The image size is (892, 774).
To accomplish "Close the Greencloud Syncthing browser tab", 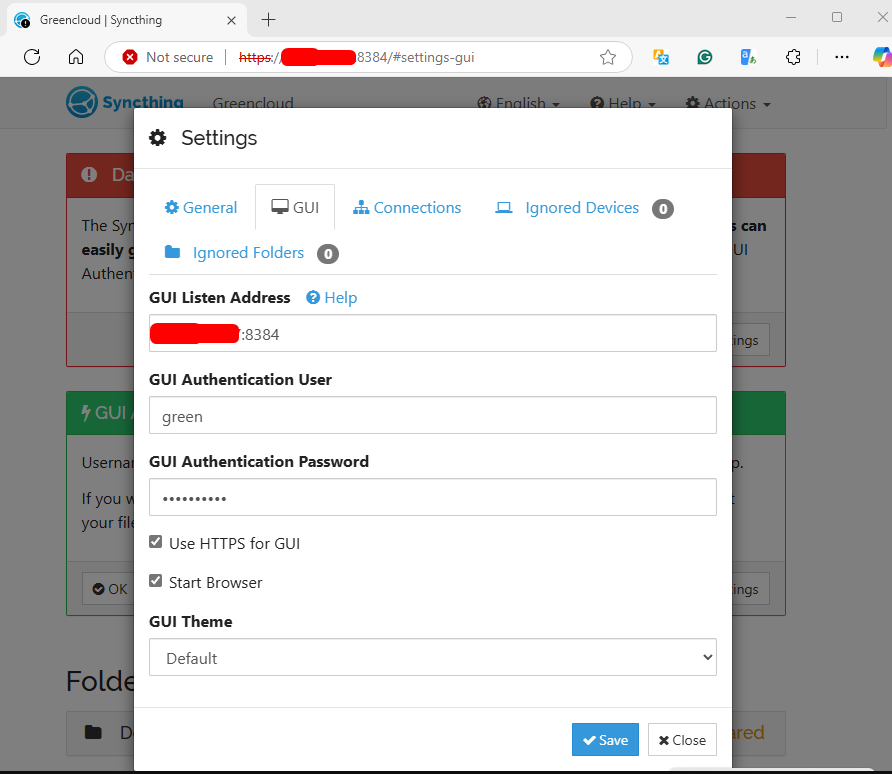I will click(x=231, y=20).
